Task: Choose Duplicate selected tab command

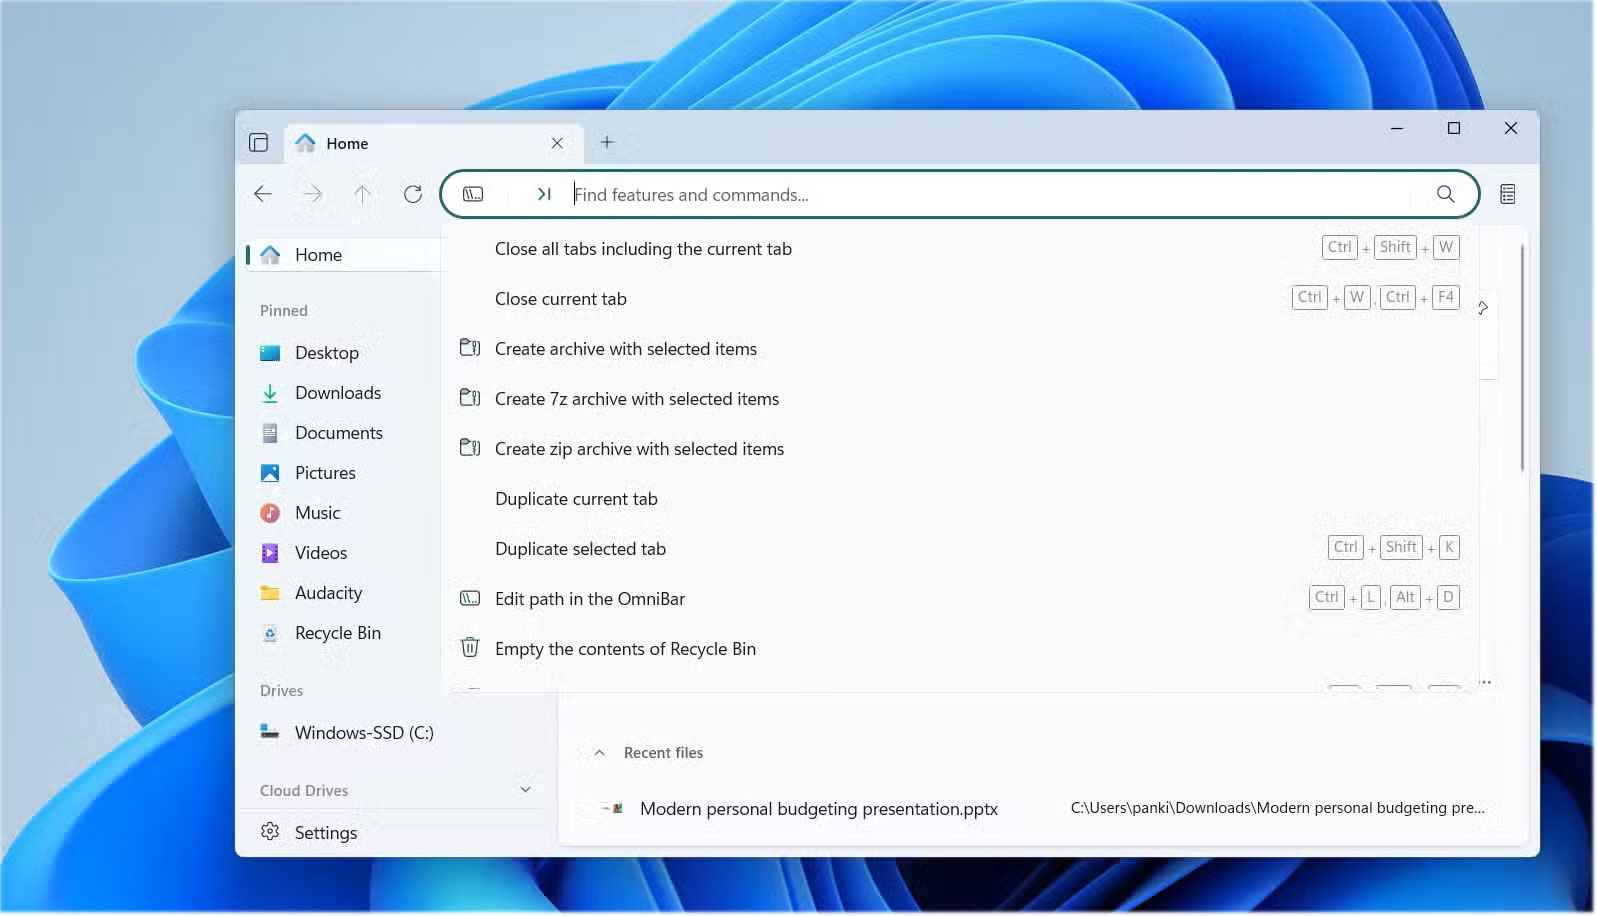Action: 960,549
